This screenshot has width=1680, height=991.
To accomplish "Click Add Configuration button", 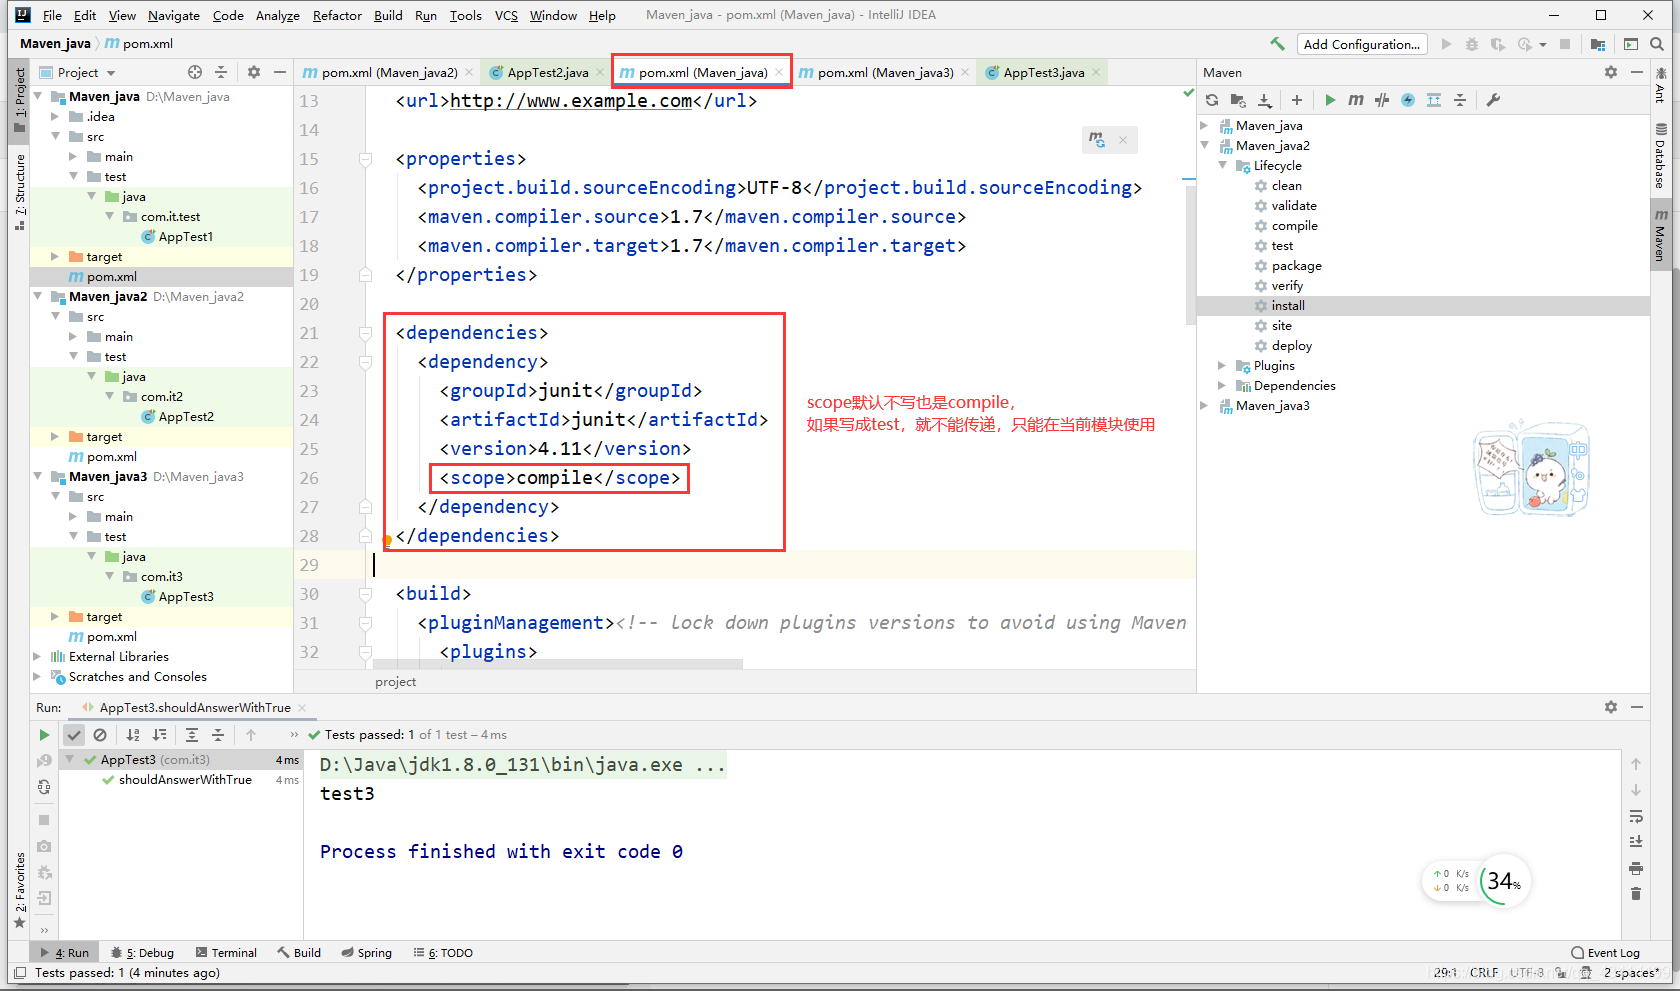I will click(1361, 44).
